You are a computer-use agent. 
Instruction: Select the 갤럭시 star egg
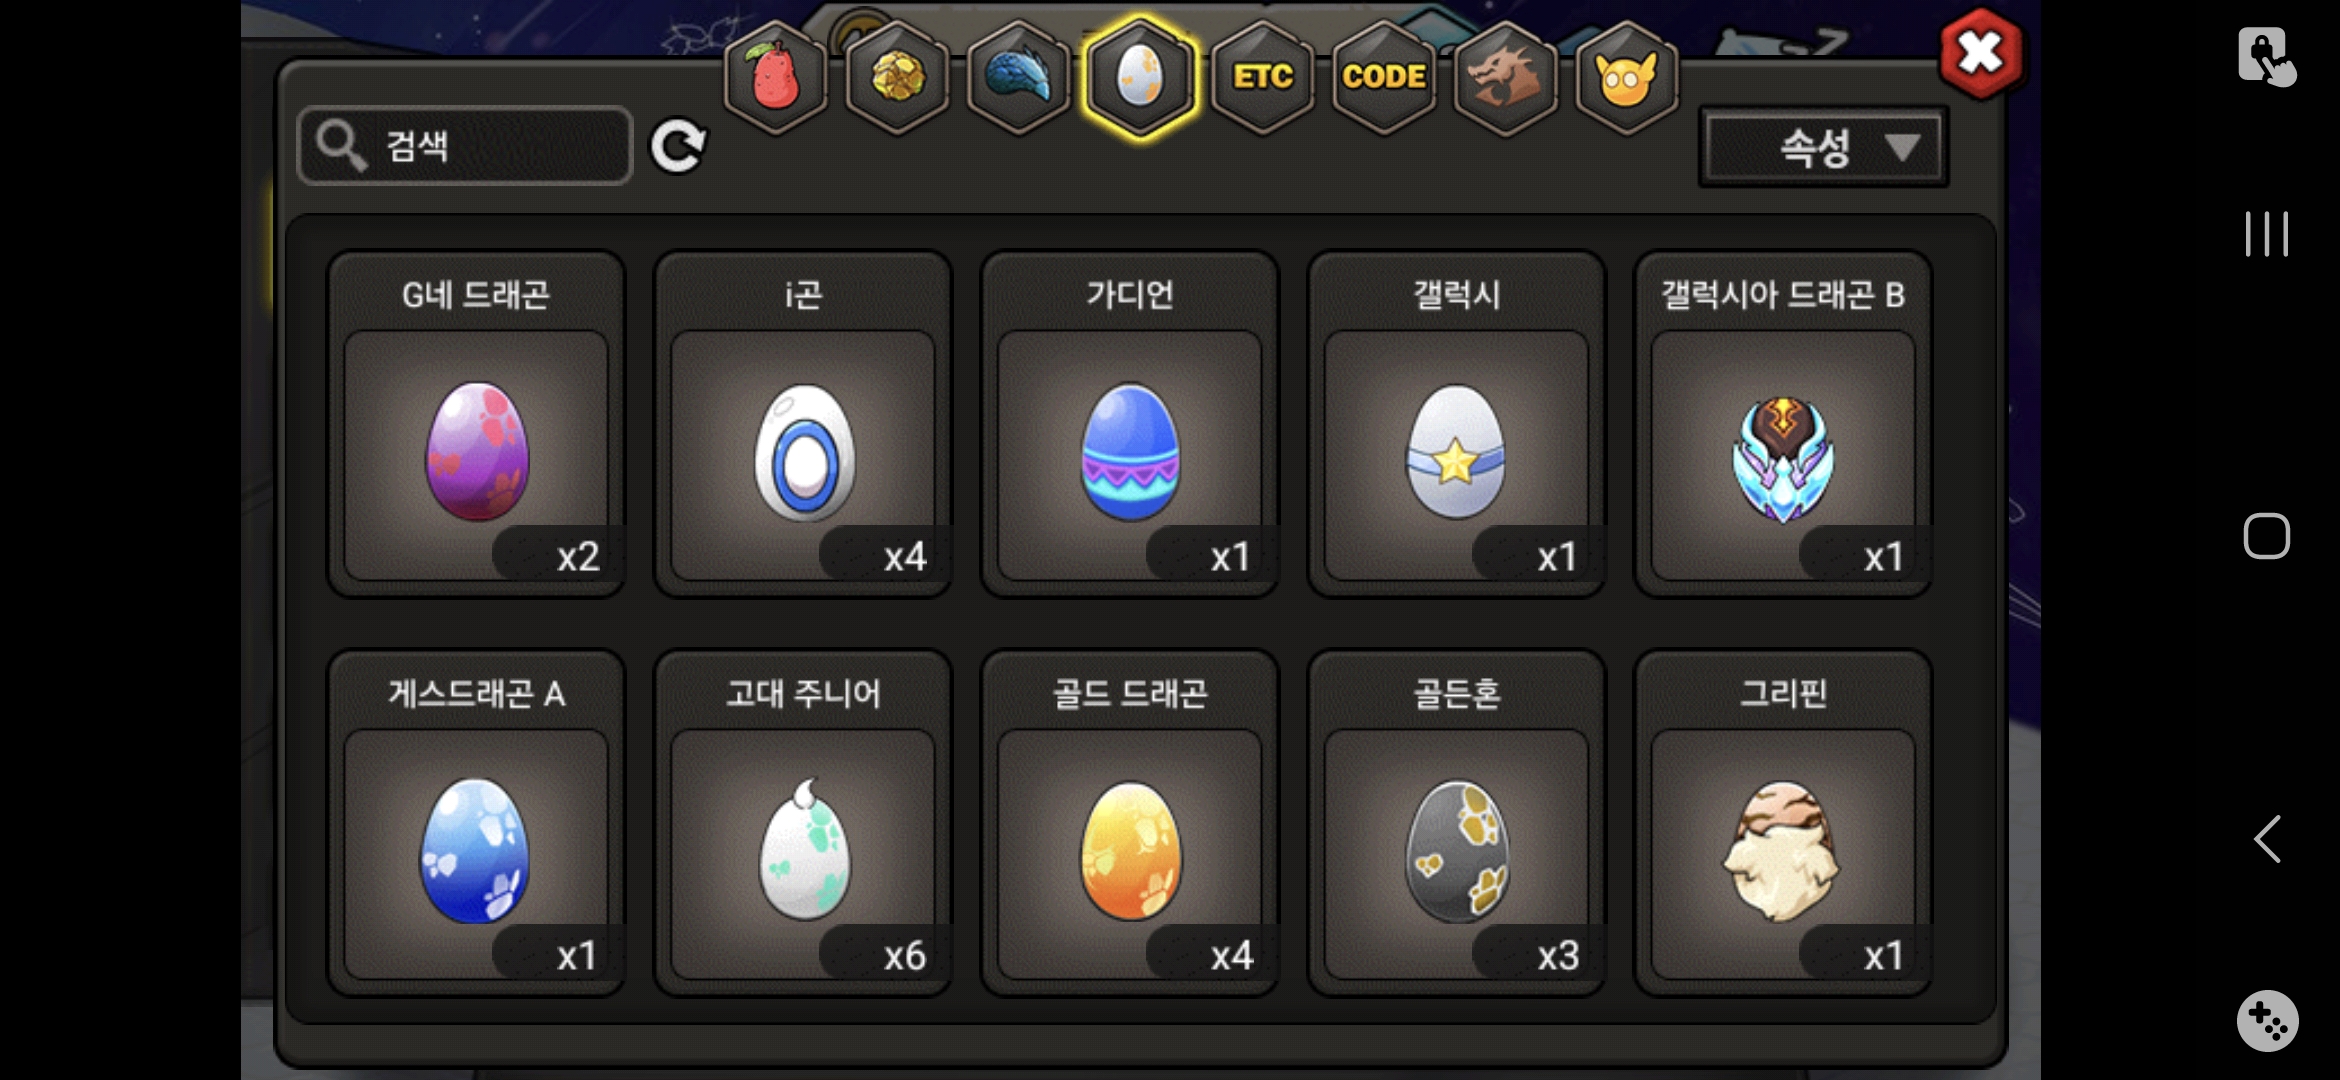coord(1457,424)
